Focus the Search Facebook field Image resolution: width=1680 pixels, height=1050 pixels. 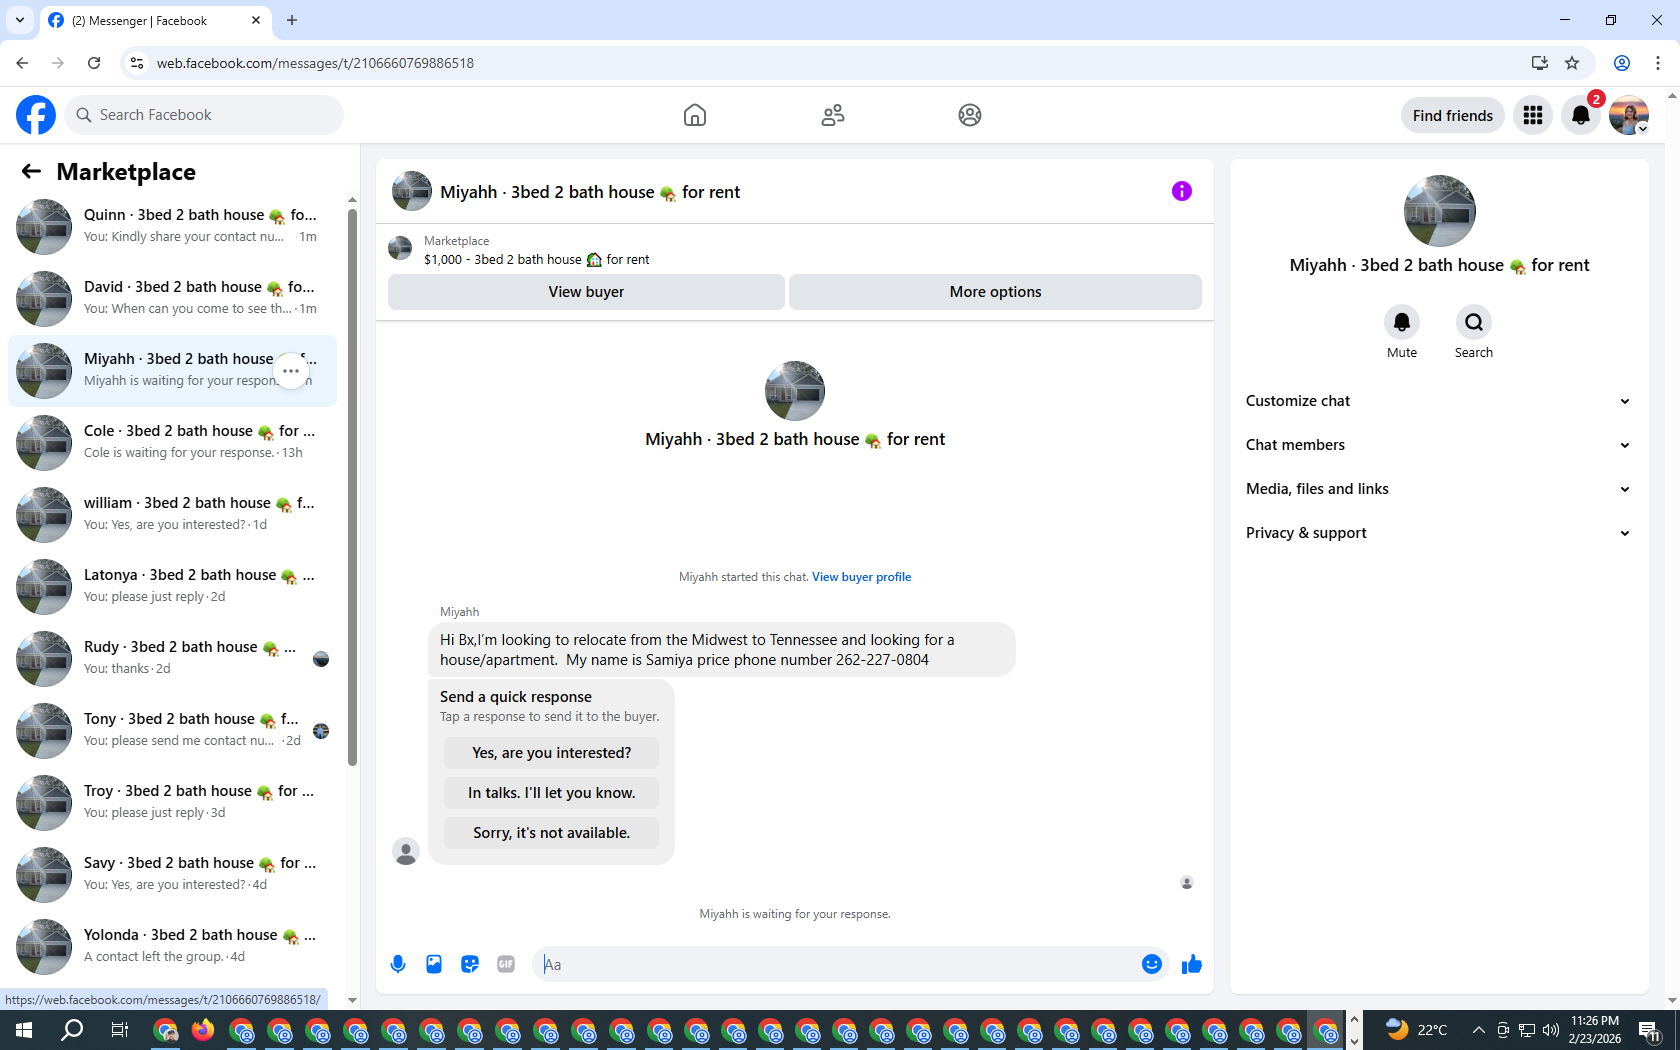(x=204, y=115)
